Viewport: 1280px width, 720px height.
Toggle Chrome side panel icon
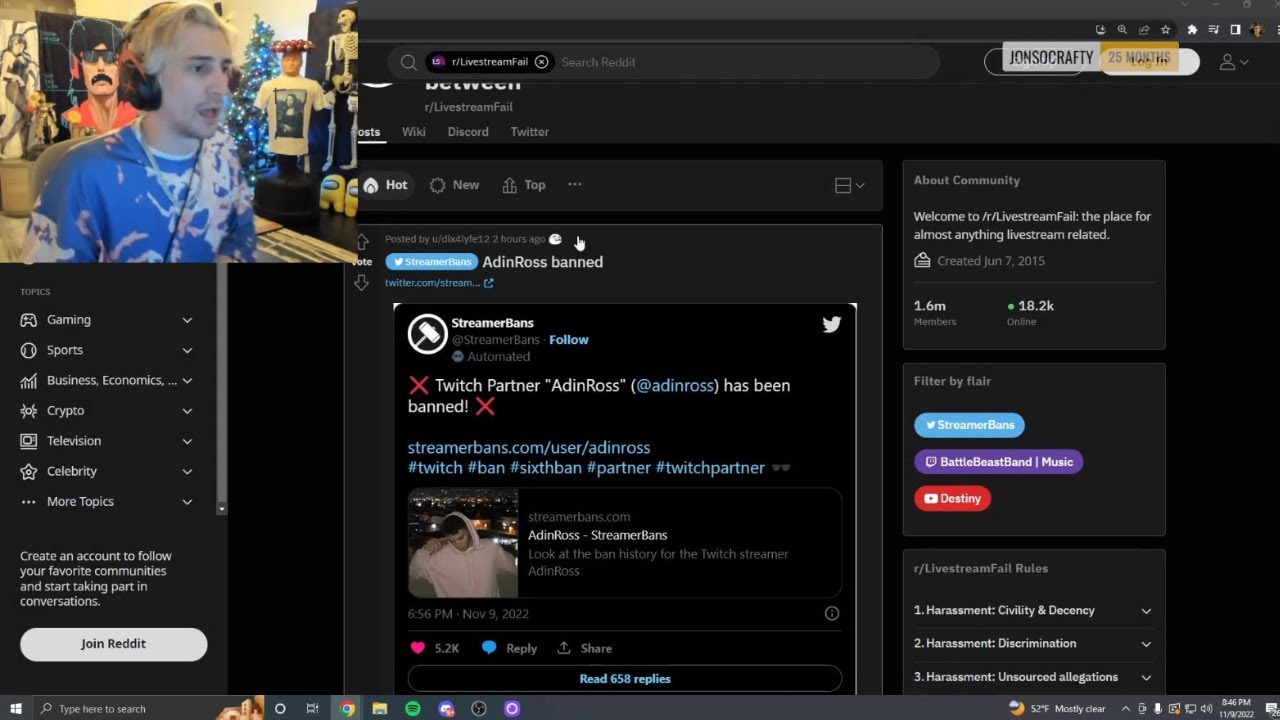pyautogui.click(x=1235, y=30)
